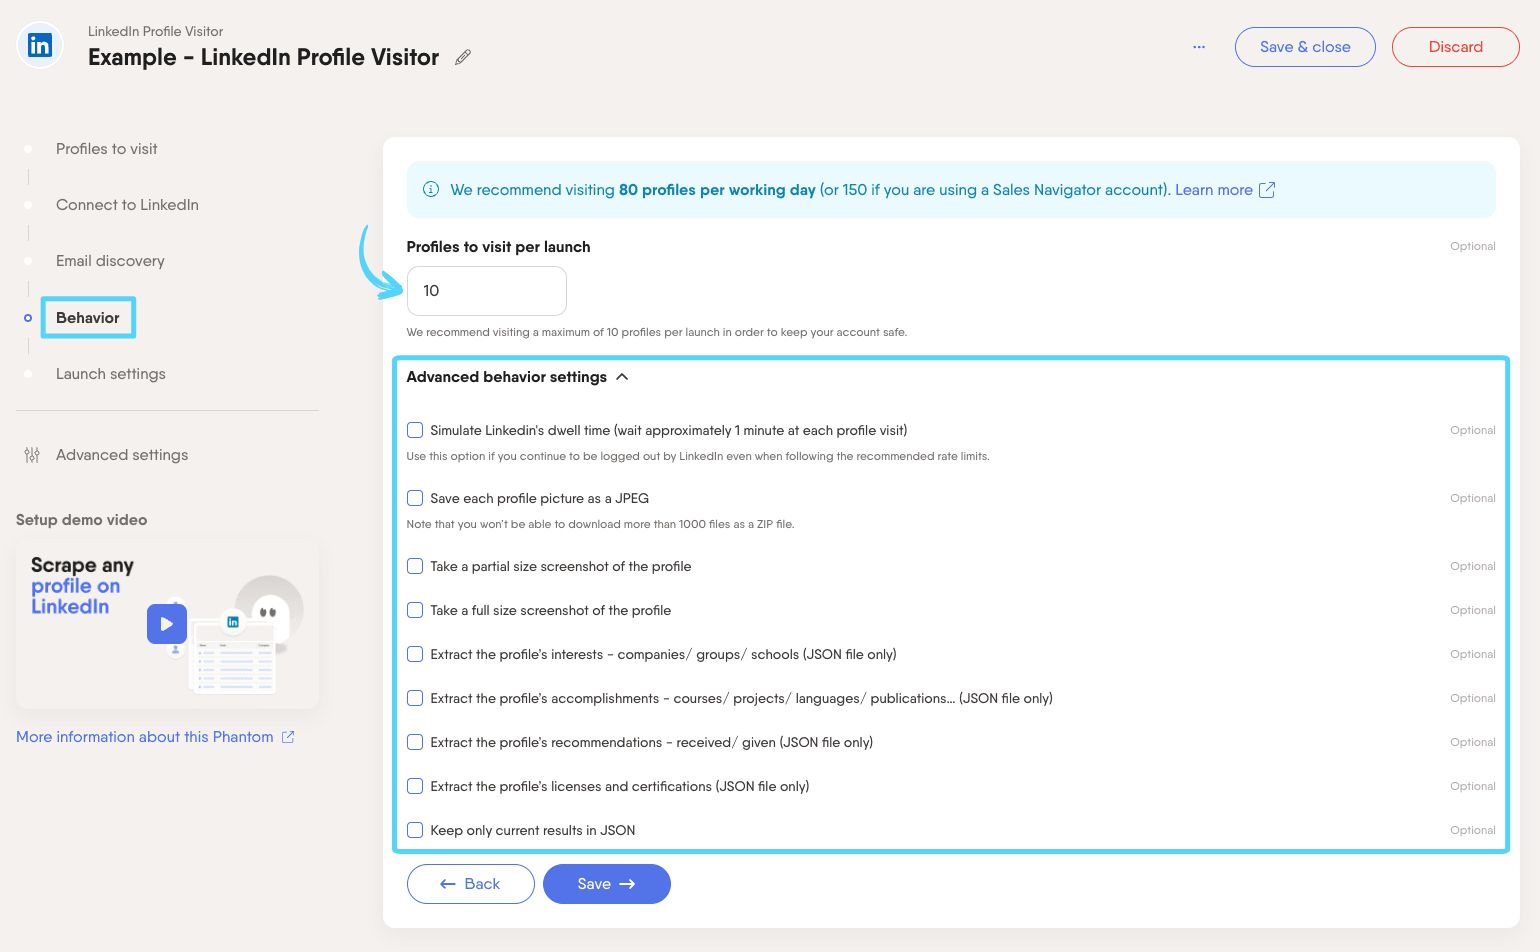Viewport: 1540px width, 952px height.
Task: Play the setup demo video
Action: [167, 623]
